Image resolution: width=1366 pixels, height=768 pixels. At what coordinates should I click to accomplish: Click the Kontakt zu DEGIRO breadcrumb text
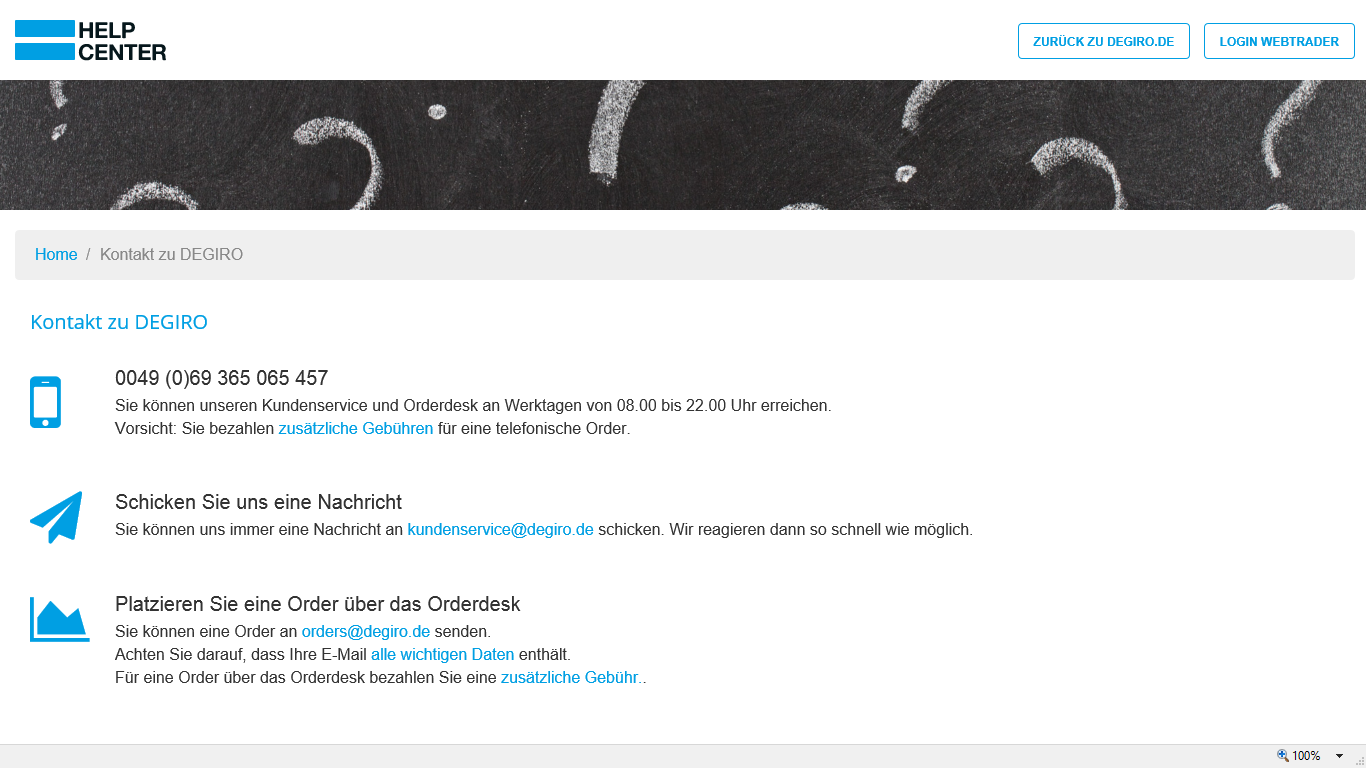(x=171, y=255)
